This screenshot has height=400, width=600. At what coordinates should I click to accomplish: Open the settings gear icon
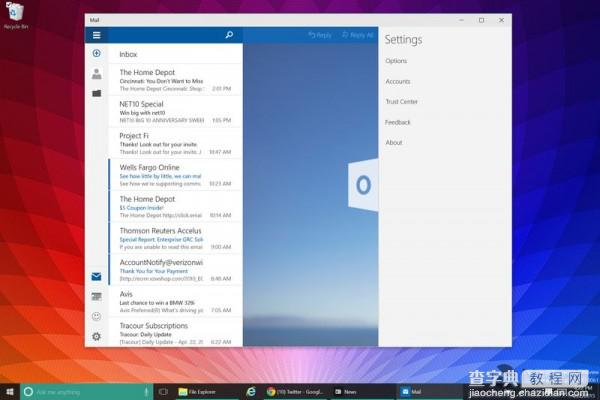point(96,336)
